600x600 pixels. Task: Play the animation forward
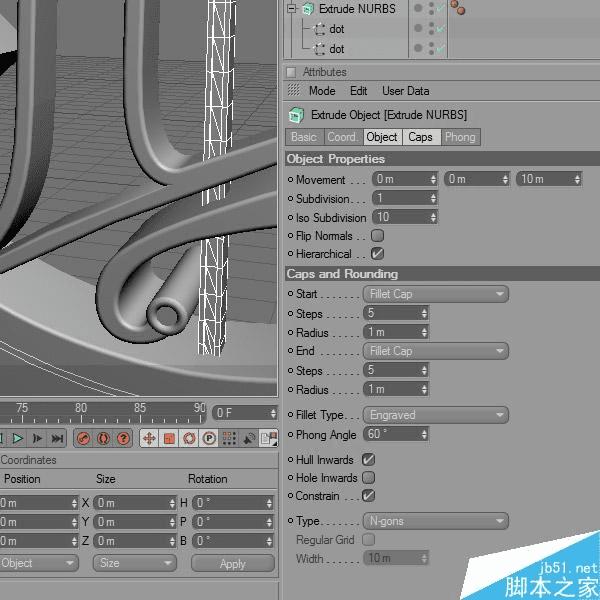(18, 438)
